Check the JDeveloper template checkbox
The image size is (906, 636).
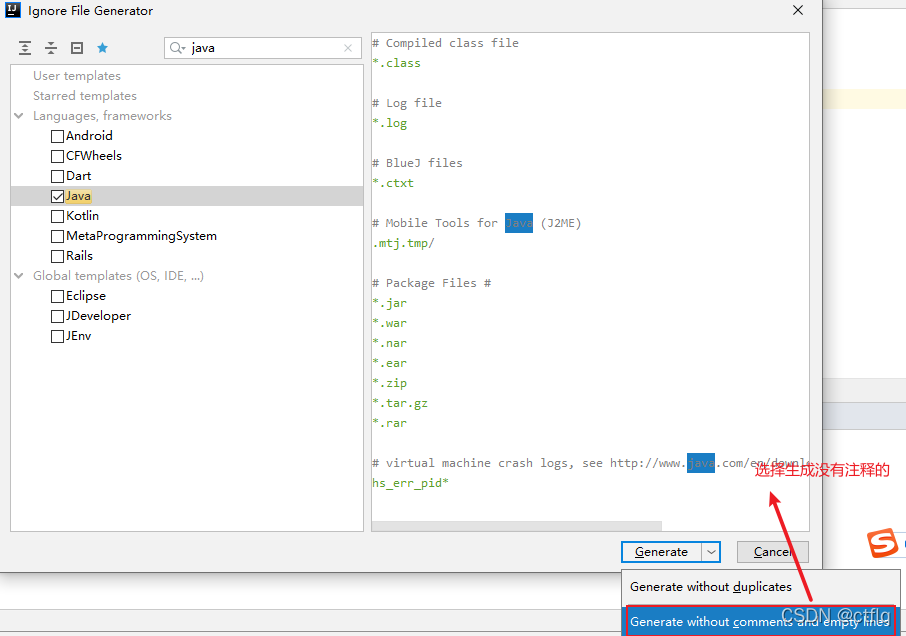(x=57, y=317)
